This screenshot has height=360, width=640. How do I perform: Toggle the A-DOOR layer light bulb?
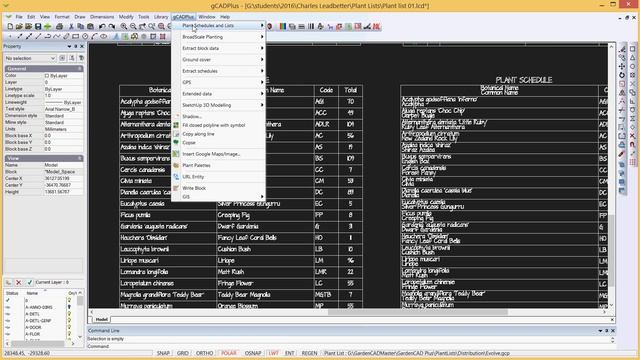69,327
